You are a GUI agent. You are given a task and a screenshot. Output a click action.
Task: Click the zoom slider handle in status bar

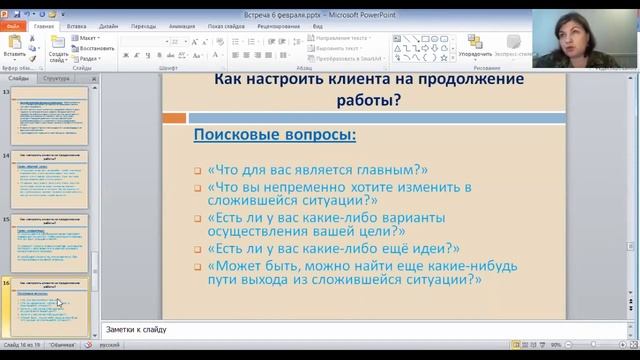click(x=593, y=345)
